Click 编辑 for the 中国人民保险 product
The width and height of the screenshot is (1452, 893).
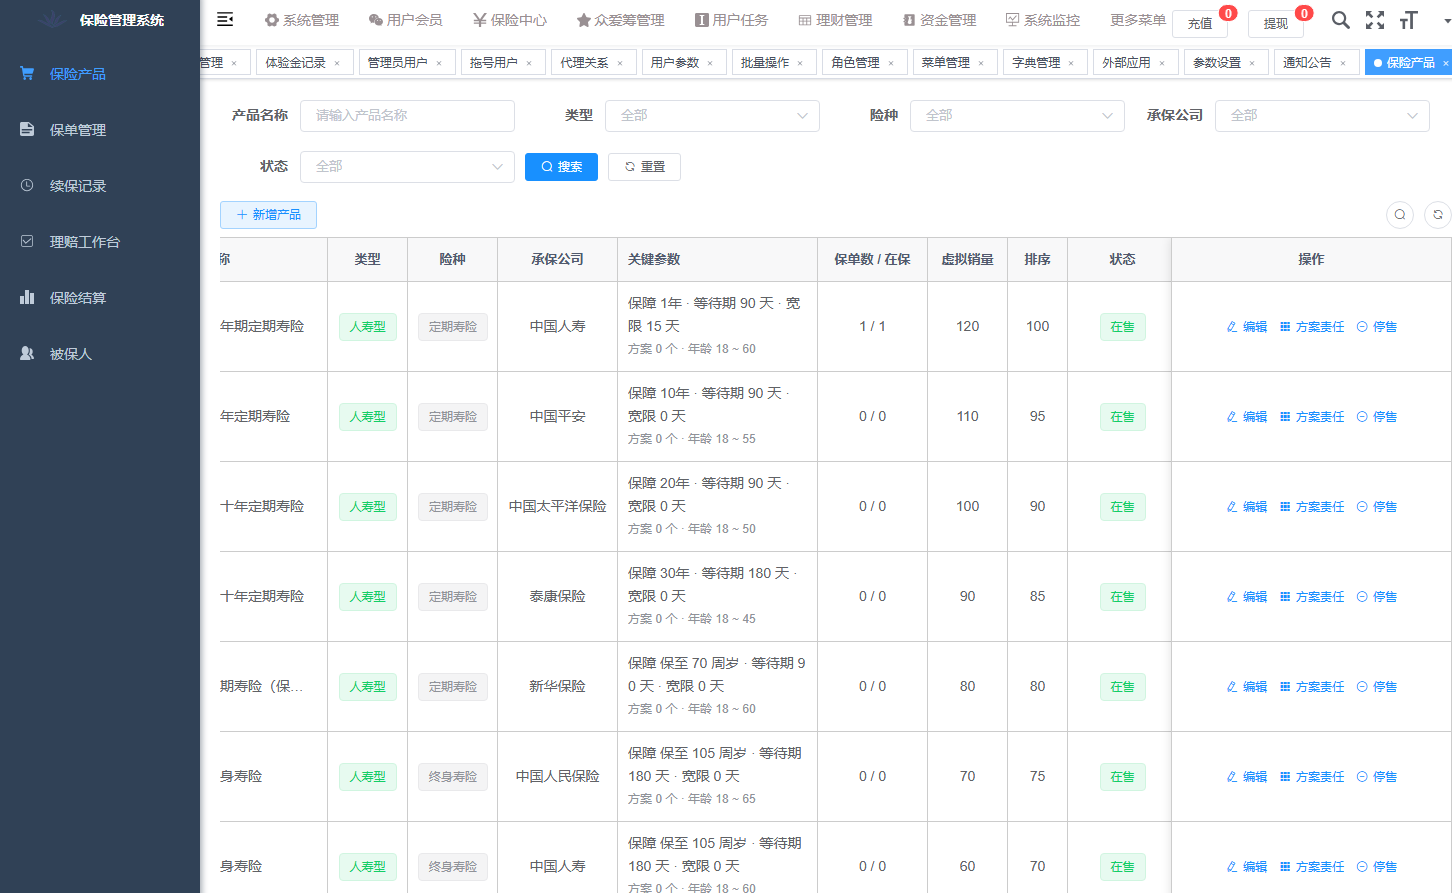(1247, 777)
